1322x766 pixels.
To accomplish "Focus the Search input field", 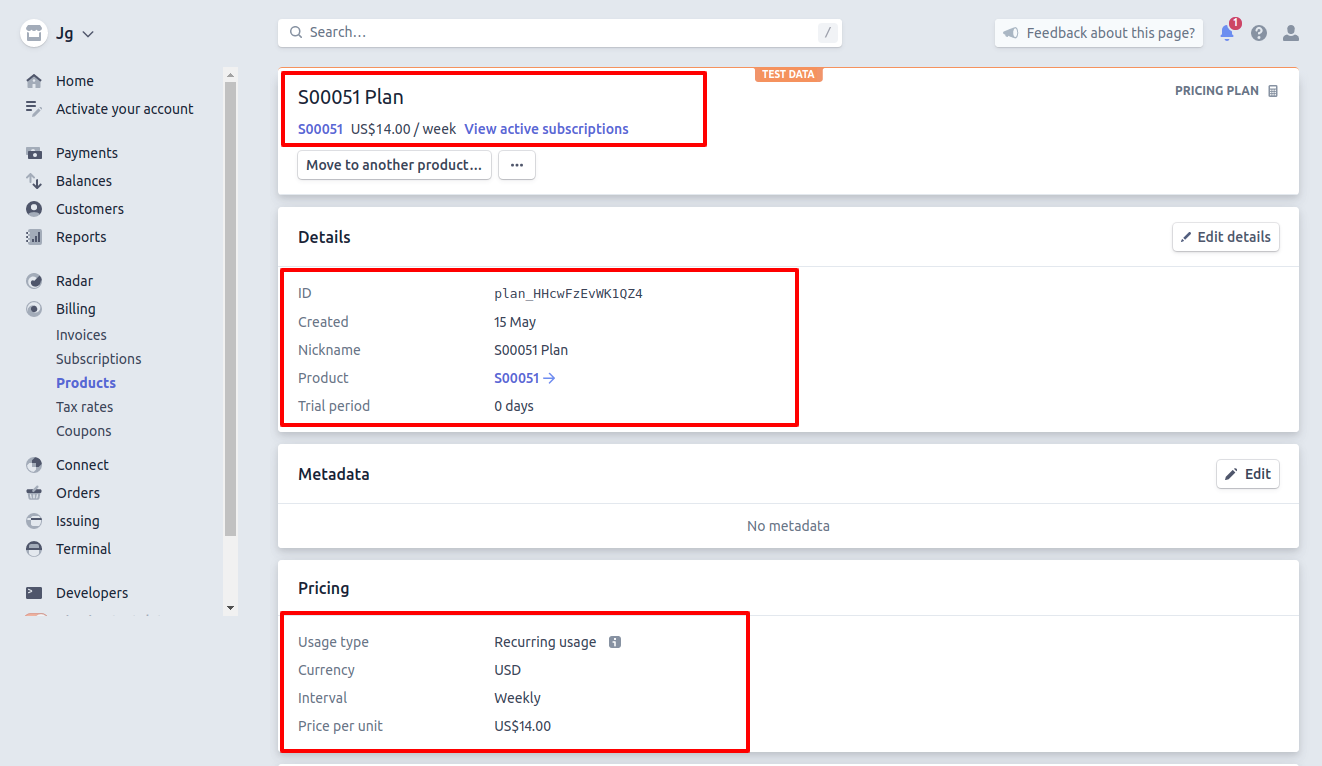I will pos(560,33).
